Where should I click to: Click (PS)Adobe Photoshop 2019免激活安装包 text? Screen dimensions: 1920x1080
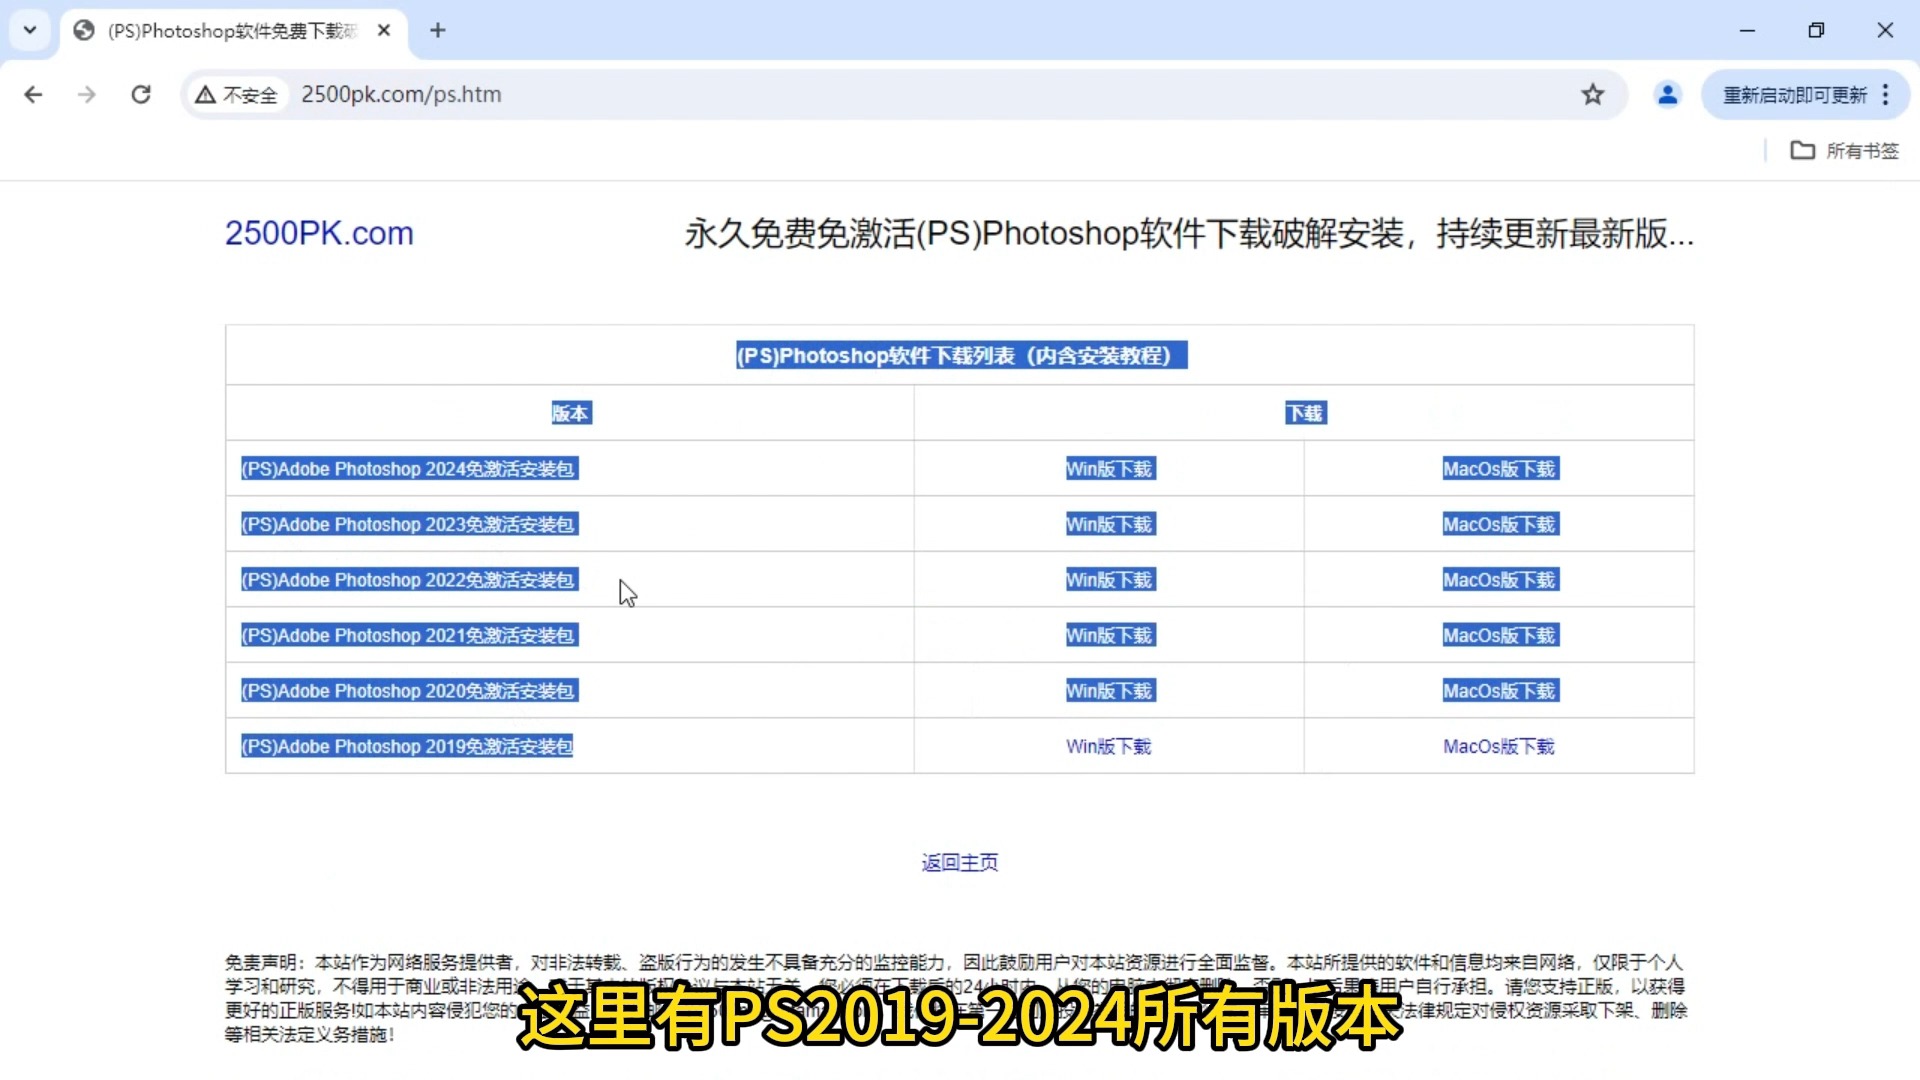click(407, 746)
